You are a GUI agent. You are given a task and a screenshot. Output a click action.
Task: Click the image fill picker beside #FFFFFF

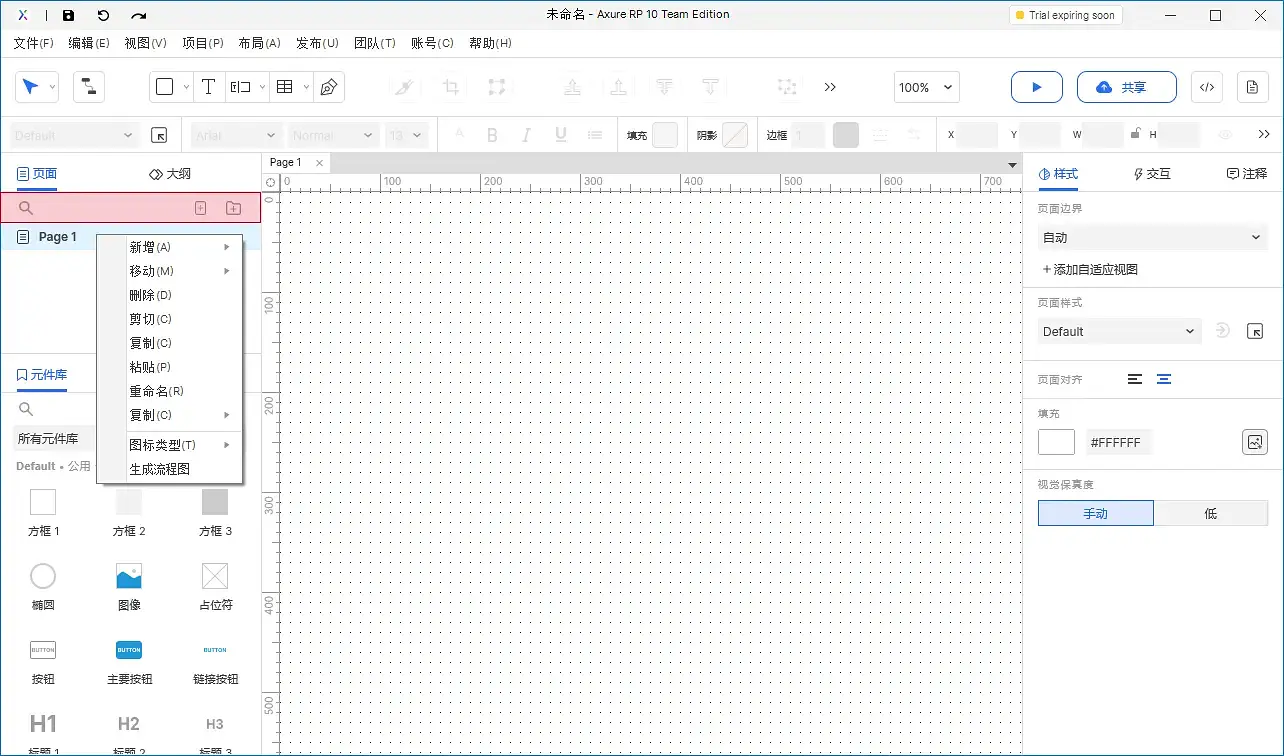tap(1255, 441)
